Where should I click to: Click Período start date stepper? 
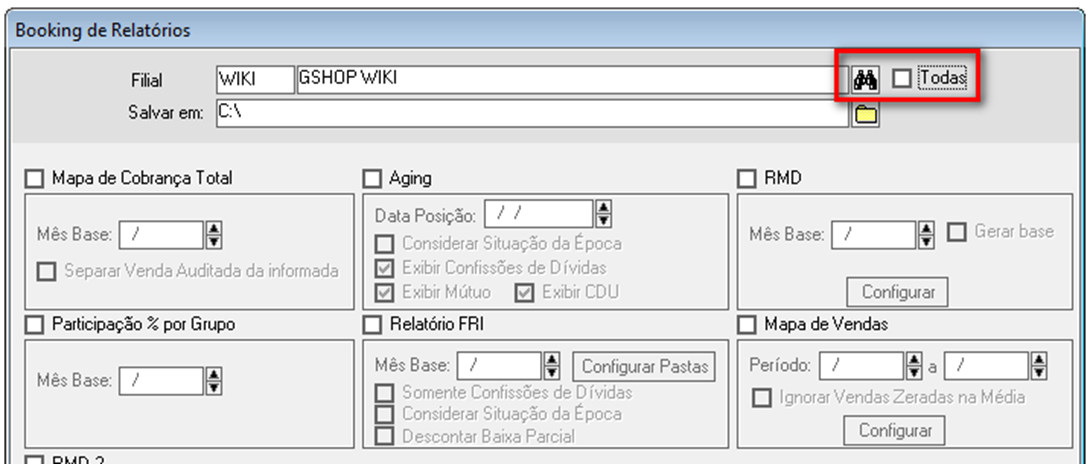click(915, 366)
